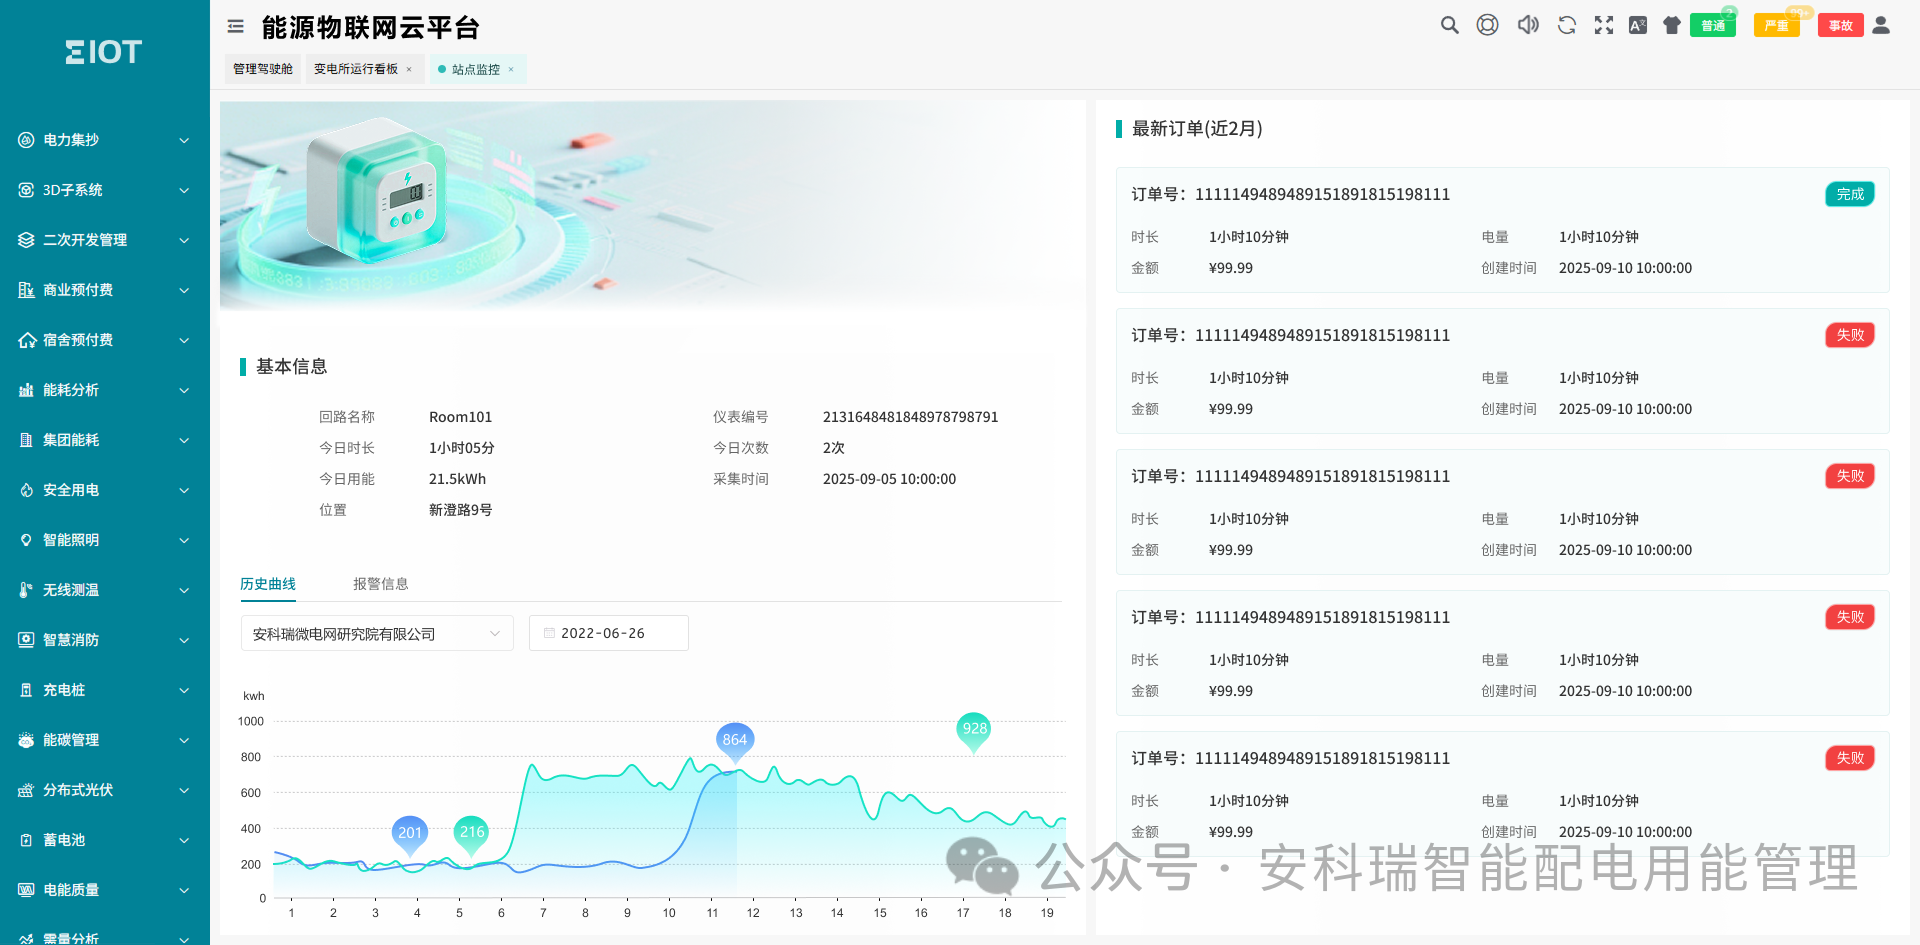Expand the 无线测温 menu chevron

tap(184, 590)
